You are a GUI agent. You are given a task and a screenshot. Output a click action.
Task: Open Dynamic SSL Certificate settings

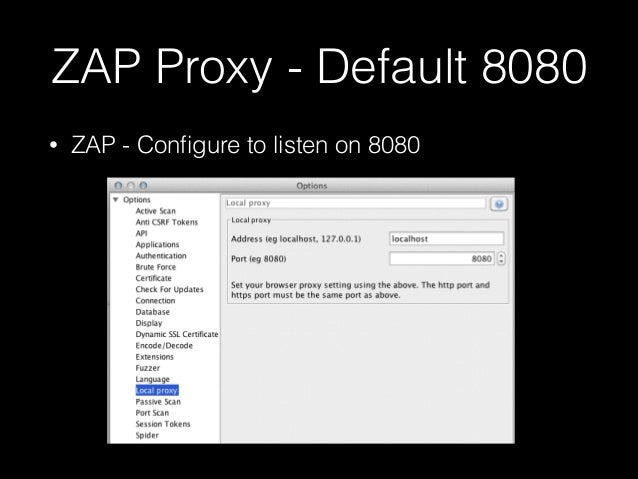click(x=177, y=334)
